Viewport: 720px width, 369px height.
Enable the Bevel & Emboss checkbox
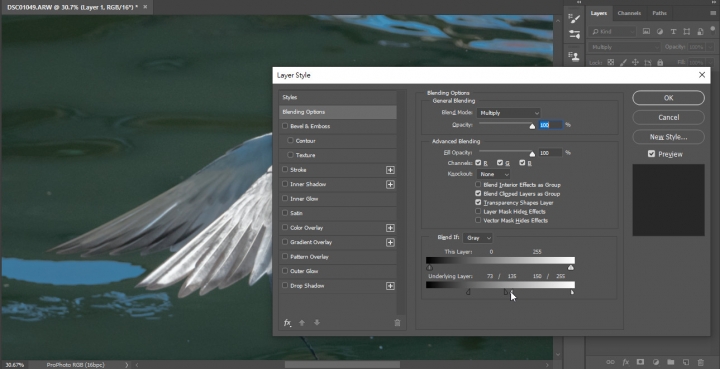pos(285,126)
